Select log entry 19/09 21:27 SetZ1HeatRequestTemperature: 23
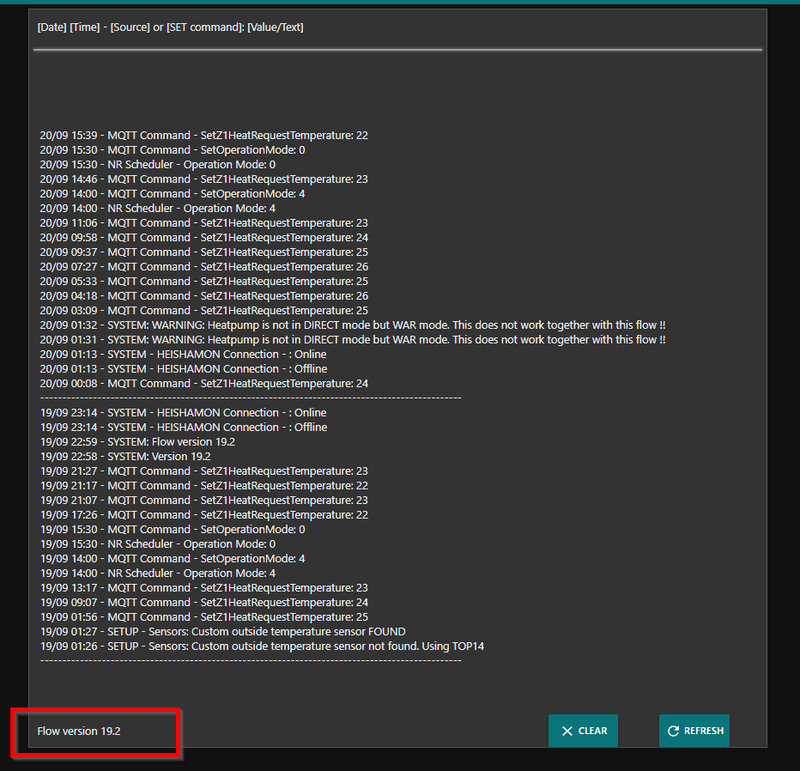800x771 pixels. (x=204, y=471)
